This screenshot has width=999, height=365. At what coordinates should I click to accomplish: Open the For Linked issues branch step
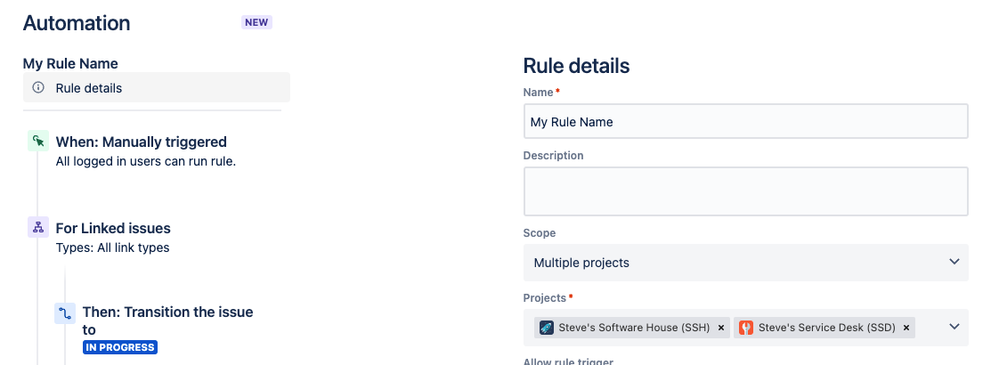(113, 228)
